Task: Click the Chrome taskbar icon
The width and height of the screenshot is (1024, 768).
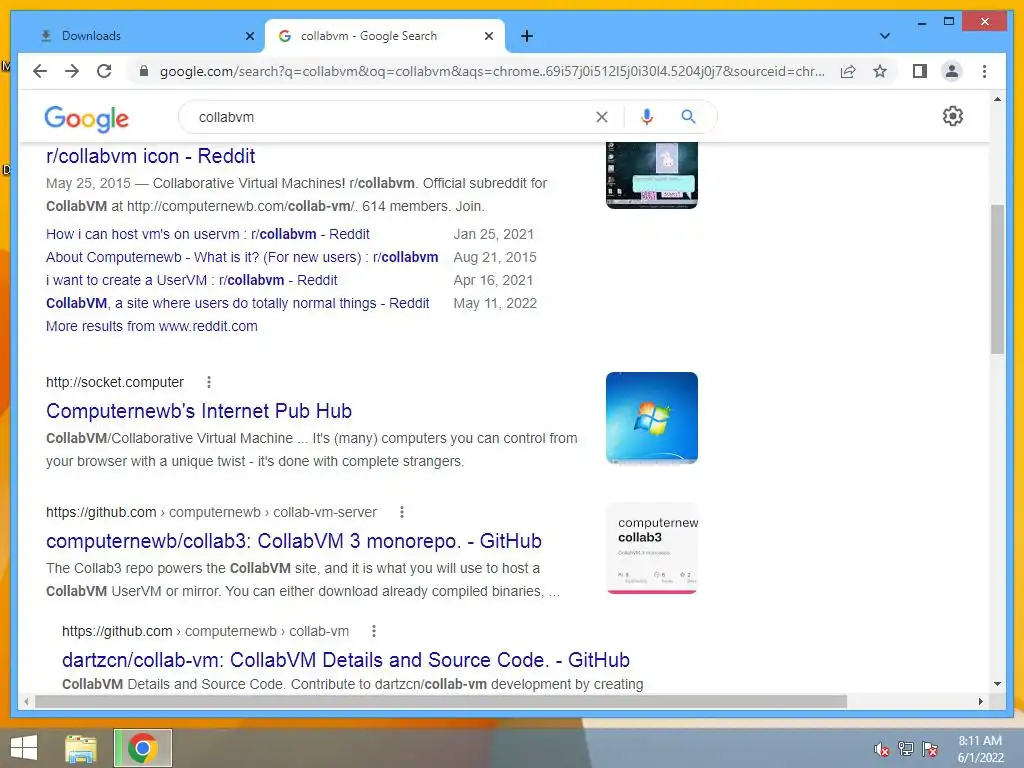Action: point(142,748)
